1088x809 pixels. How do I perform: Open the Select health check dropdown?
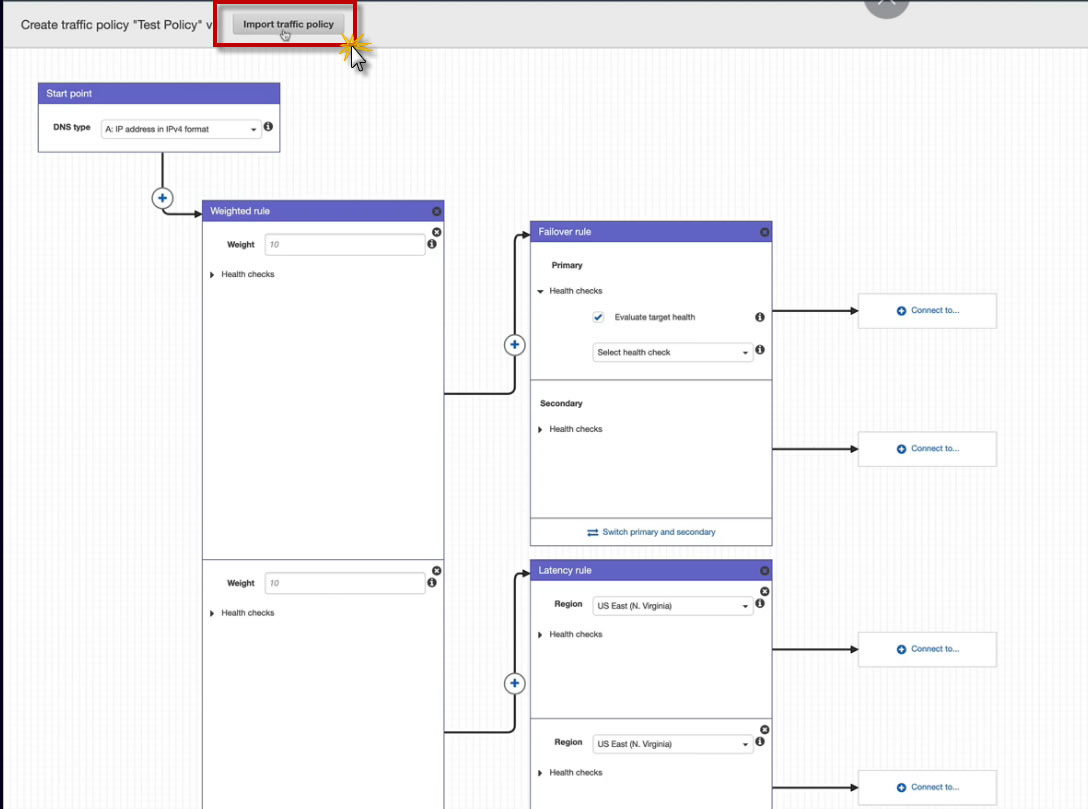point(673,353)
